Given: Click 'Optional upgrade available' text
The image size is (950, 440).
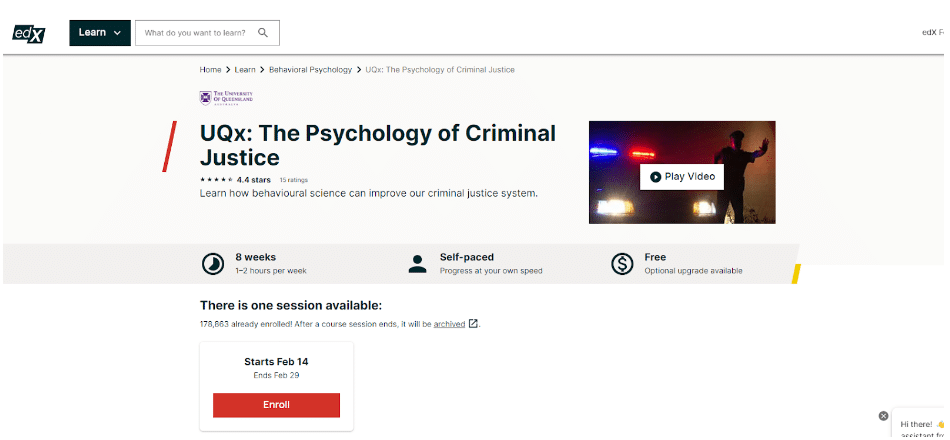Looking at the screenshot, I should (x=693, y=271).
